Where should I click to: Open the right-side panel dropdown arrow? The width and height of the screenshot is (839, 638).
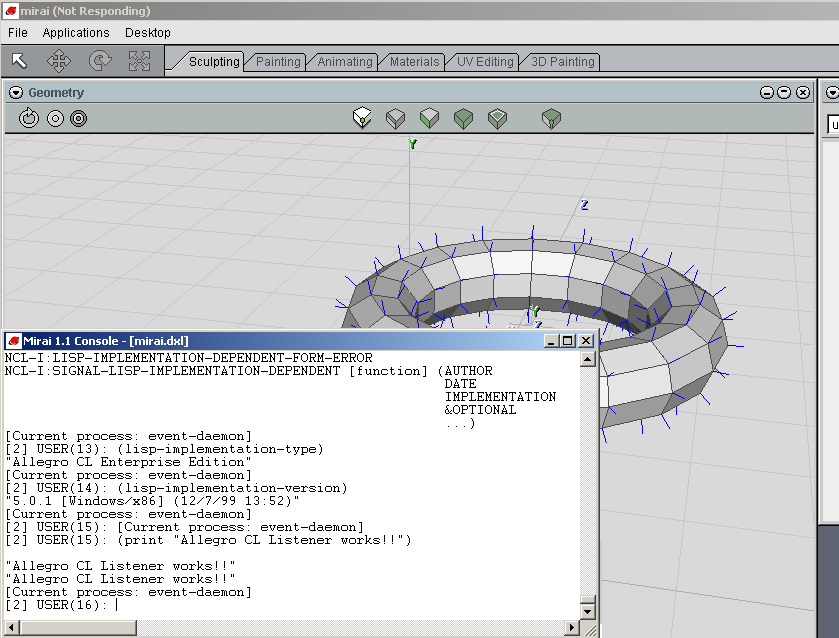(832, 93)
